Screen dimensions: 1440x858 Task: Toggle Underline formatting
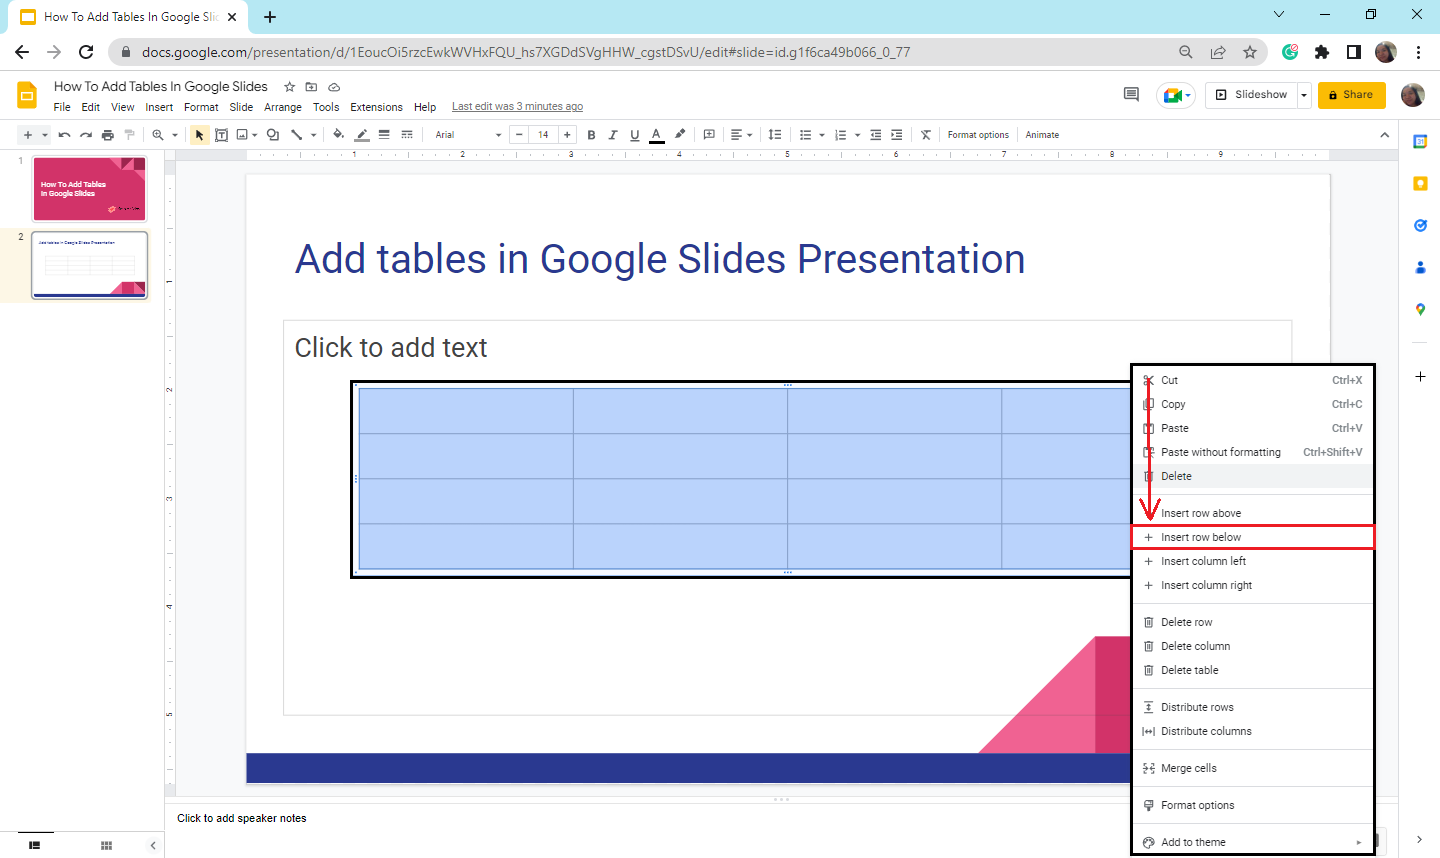click(635, 135)
